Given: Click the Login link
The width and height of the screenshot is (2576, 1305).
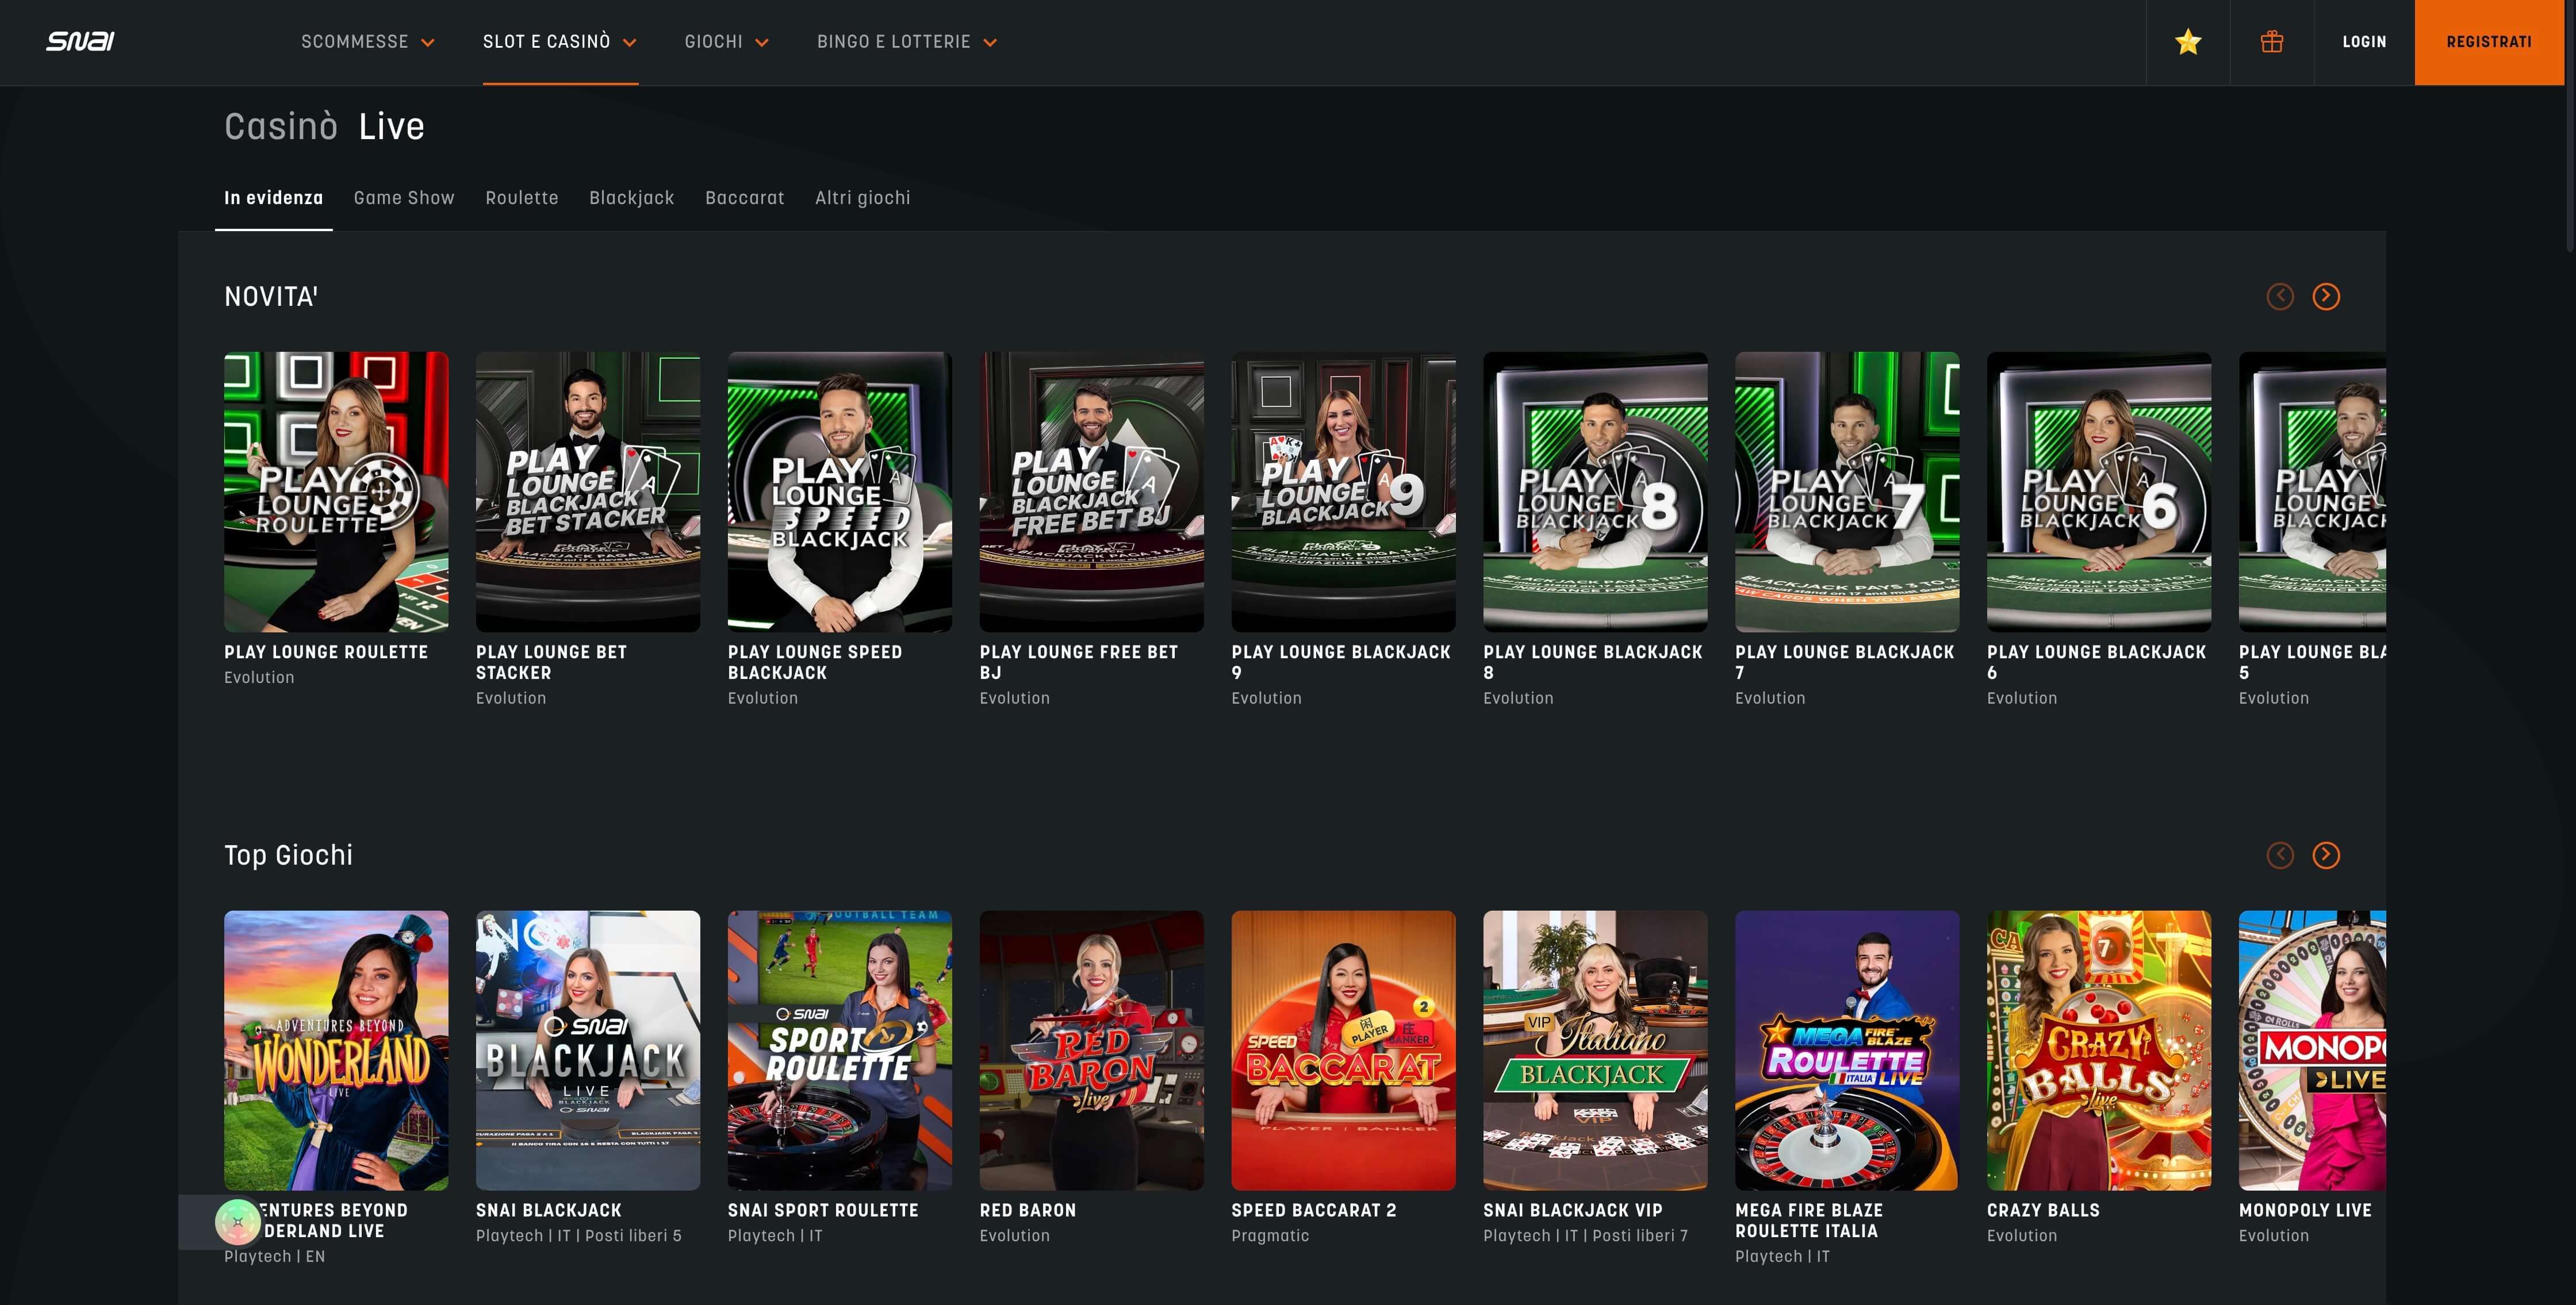Looking at the screenshot, I should point(2364,42).
